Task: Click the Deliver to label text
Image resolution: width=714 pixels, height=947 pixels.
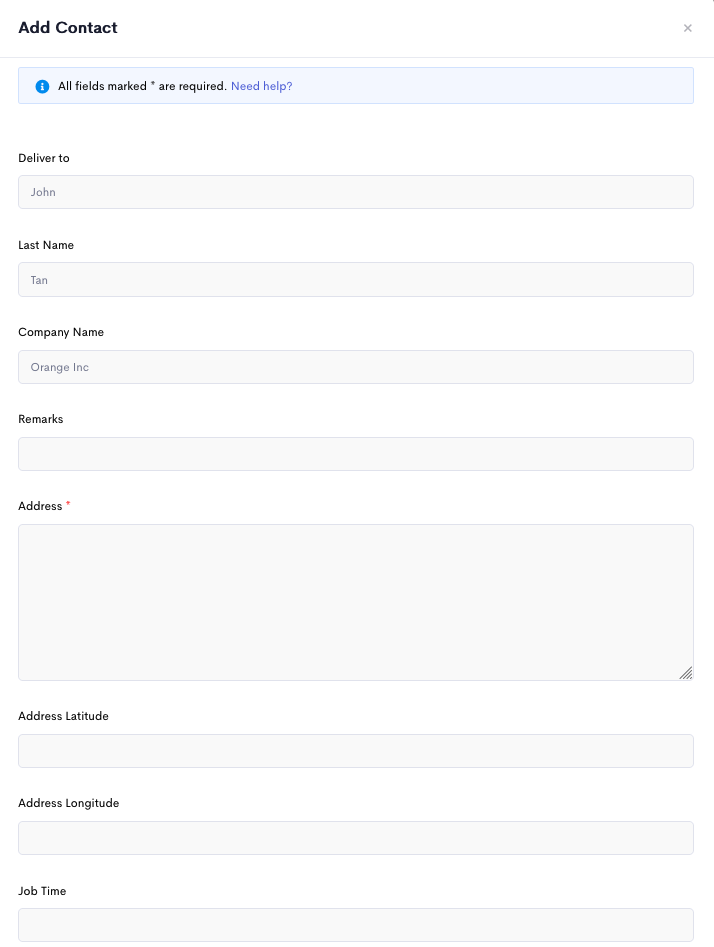Action: click(43, 158)
